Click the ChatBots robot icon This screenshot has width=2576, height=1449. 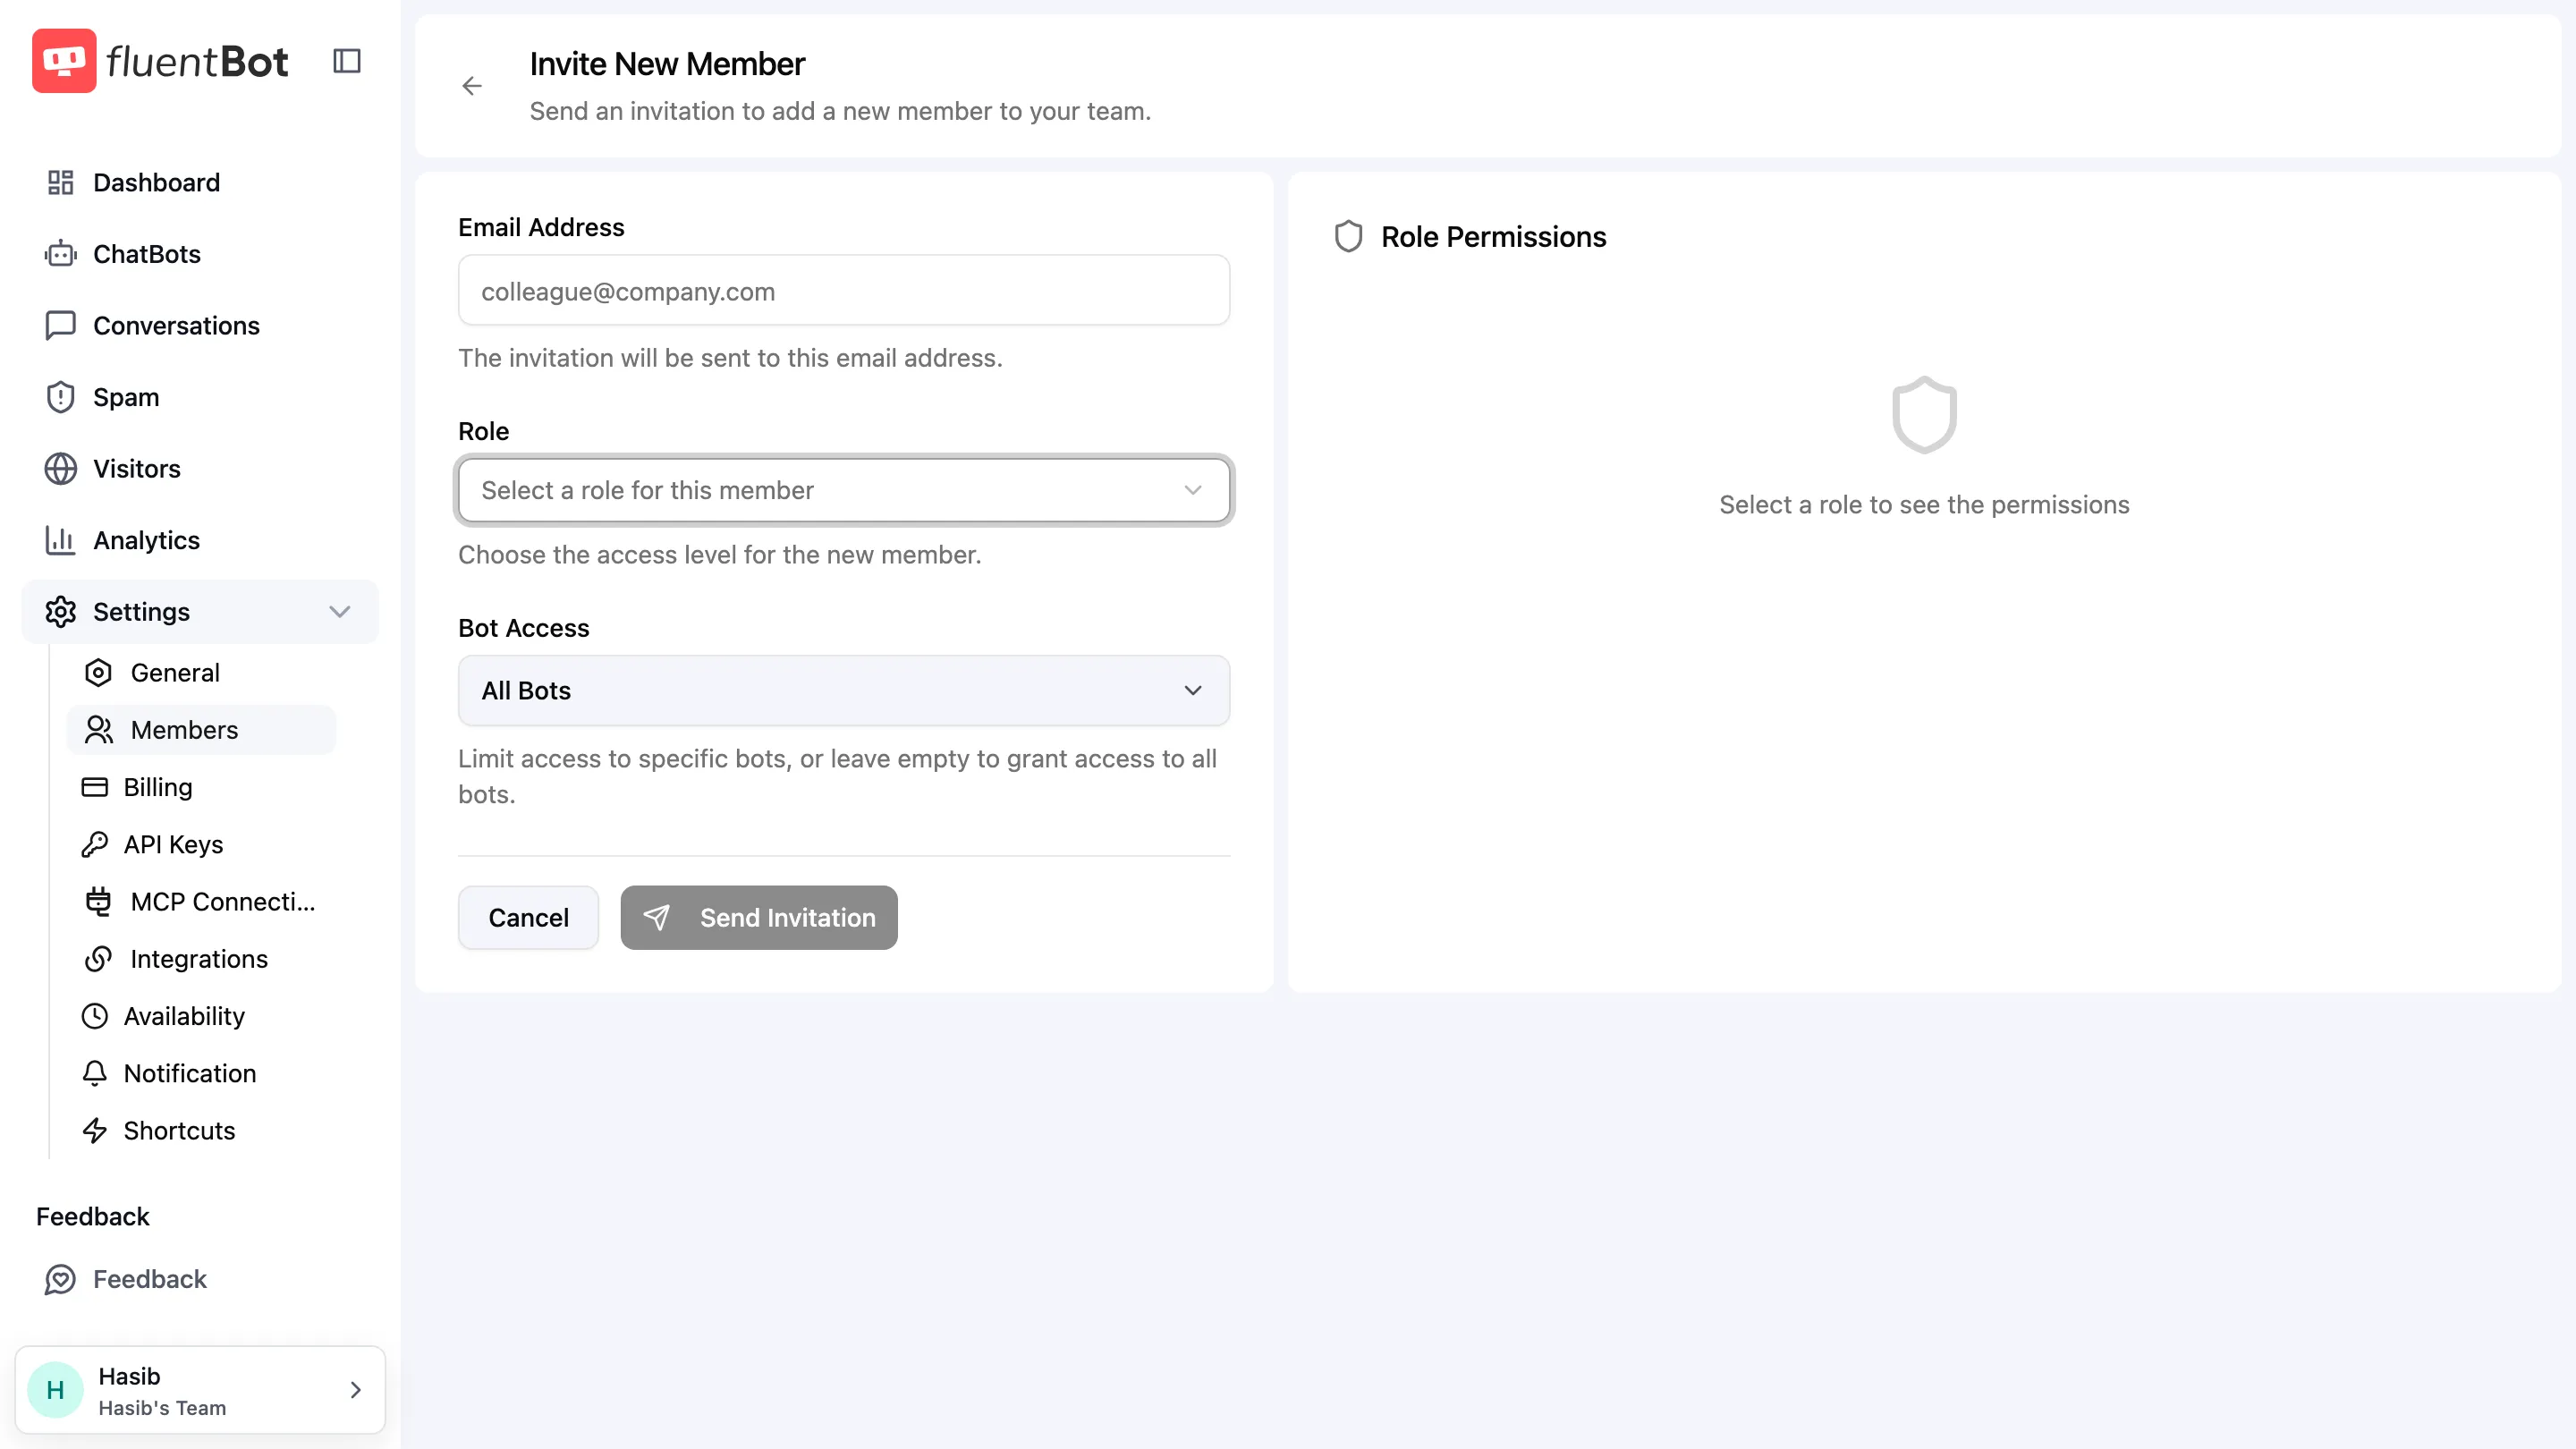61,254
